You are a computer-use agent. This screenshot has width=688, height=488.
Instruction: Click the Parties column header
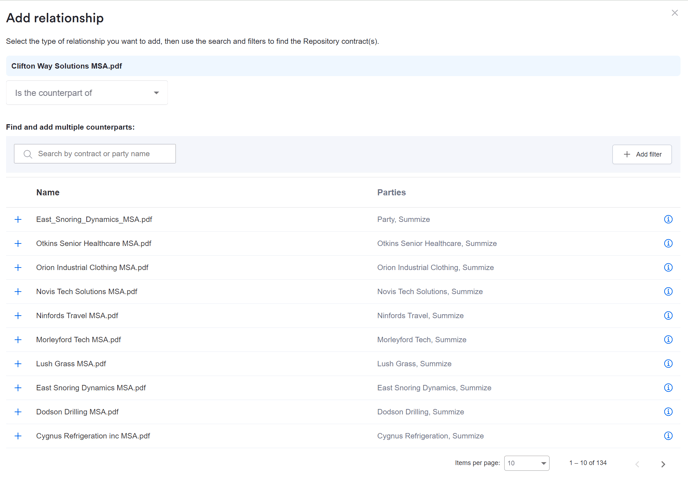tap(391, 192)
